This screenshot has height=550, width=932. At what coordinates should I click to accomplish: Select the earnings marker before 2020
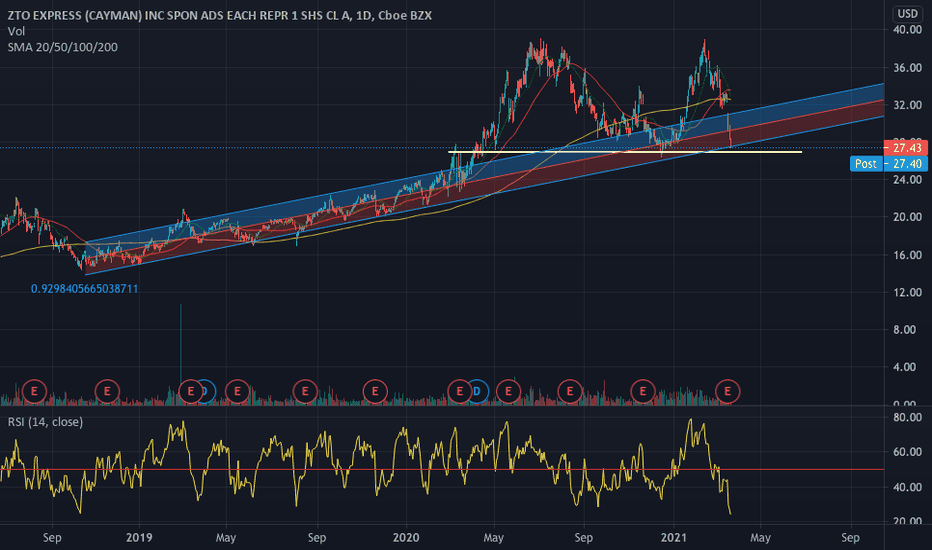[375, 391]
